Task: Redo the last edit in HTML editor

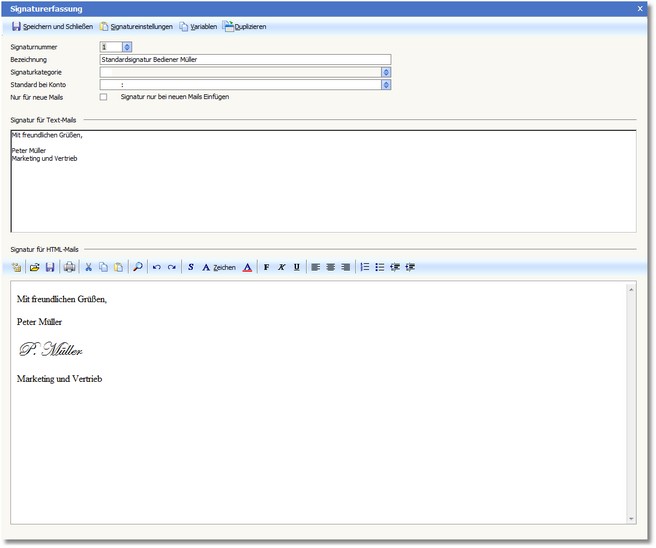Action: [x=171, y=267]
